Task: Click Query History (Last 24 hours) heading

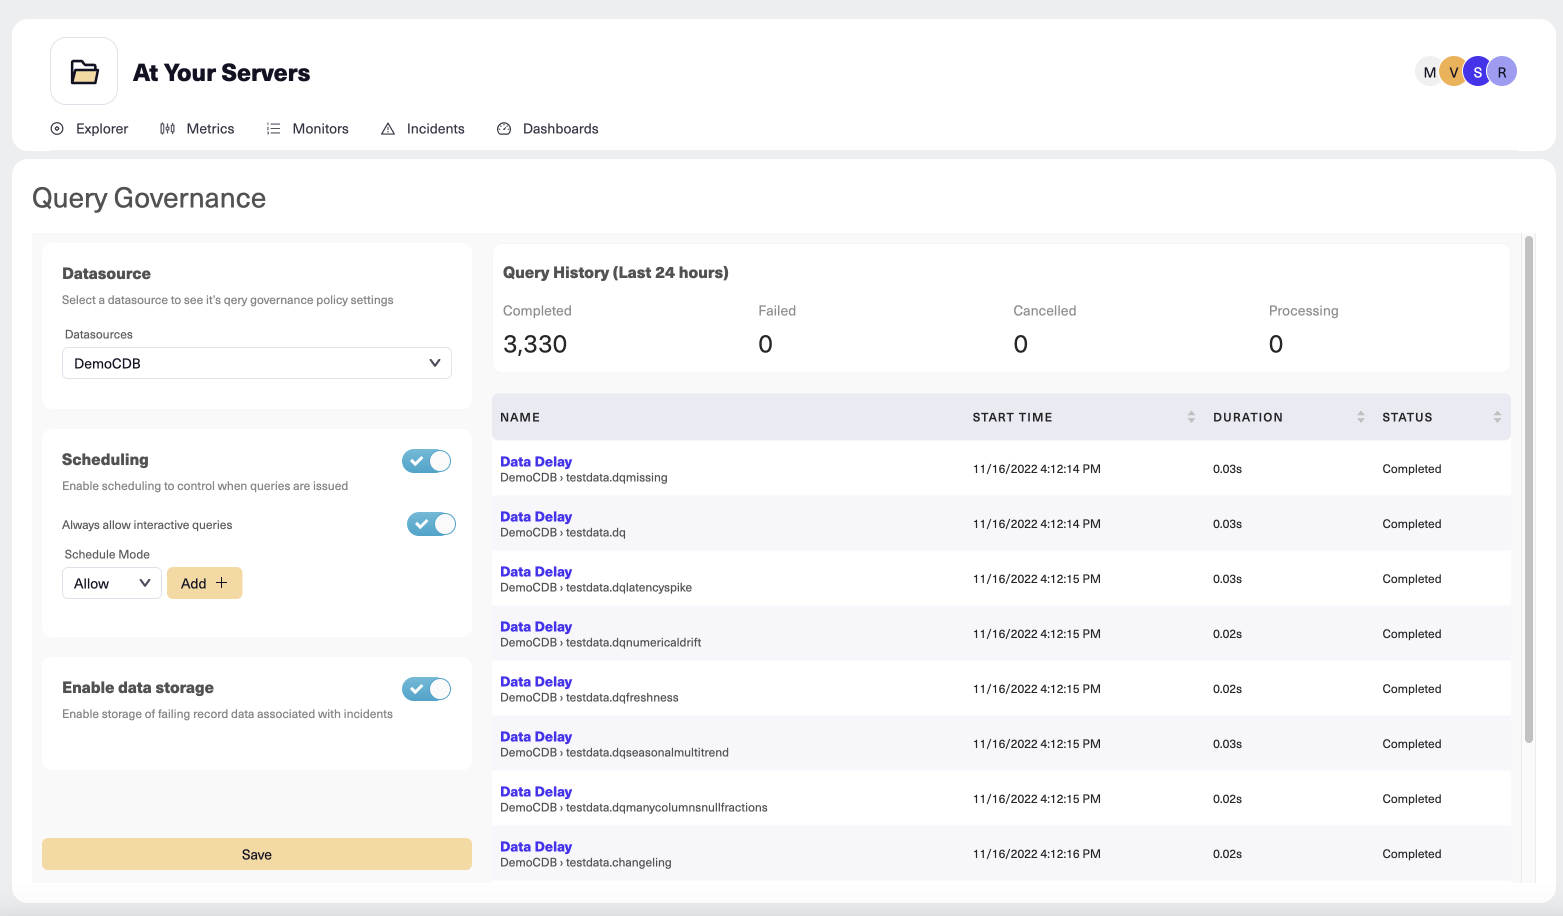Action: (616, 273)
